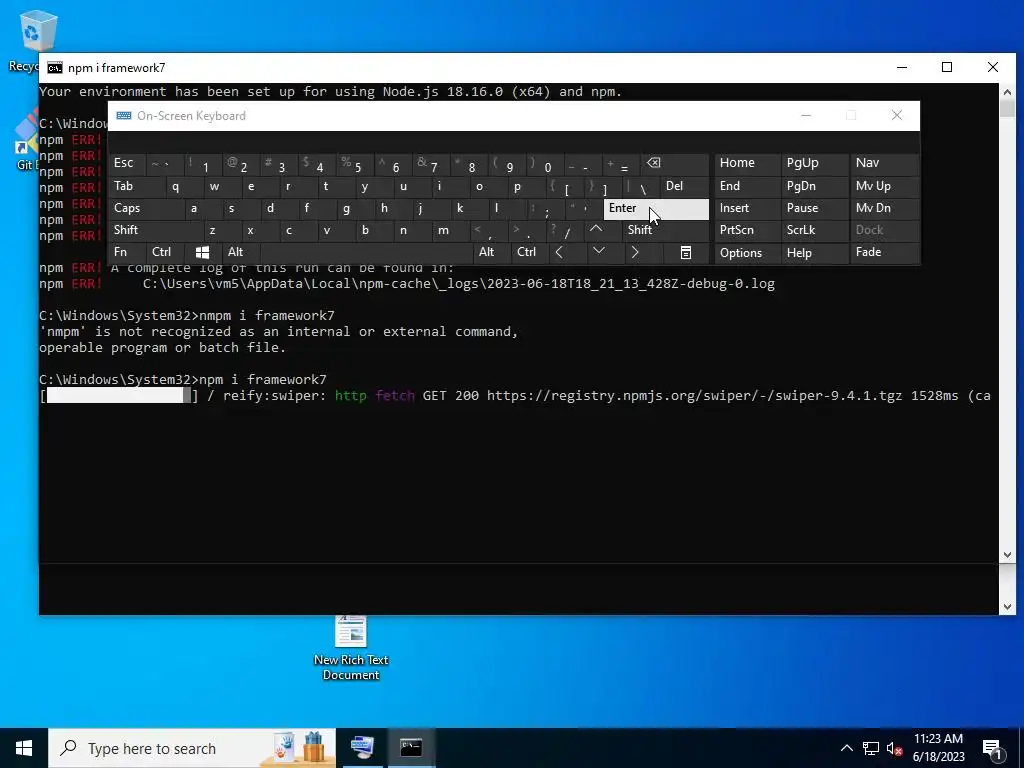Click in the taskbar search box
Image resolution: width=1024 pixels, height=768 pixels.
192,748
